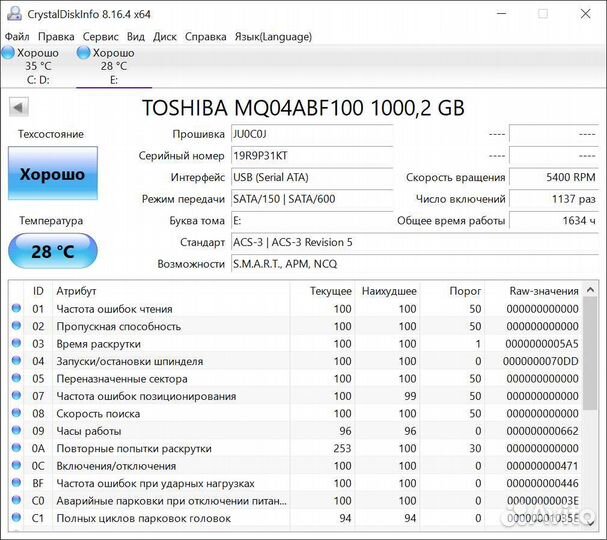Click the status dot for attribute BF
This screenshot has width=607, height=540.
coord(16,482)
